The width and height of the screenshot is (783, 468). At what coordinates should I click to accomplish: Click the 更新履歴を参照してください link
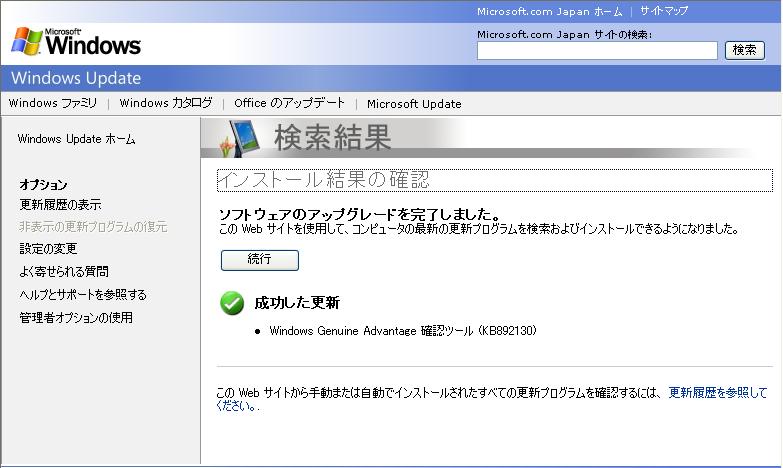(717, 393)
